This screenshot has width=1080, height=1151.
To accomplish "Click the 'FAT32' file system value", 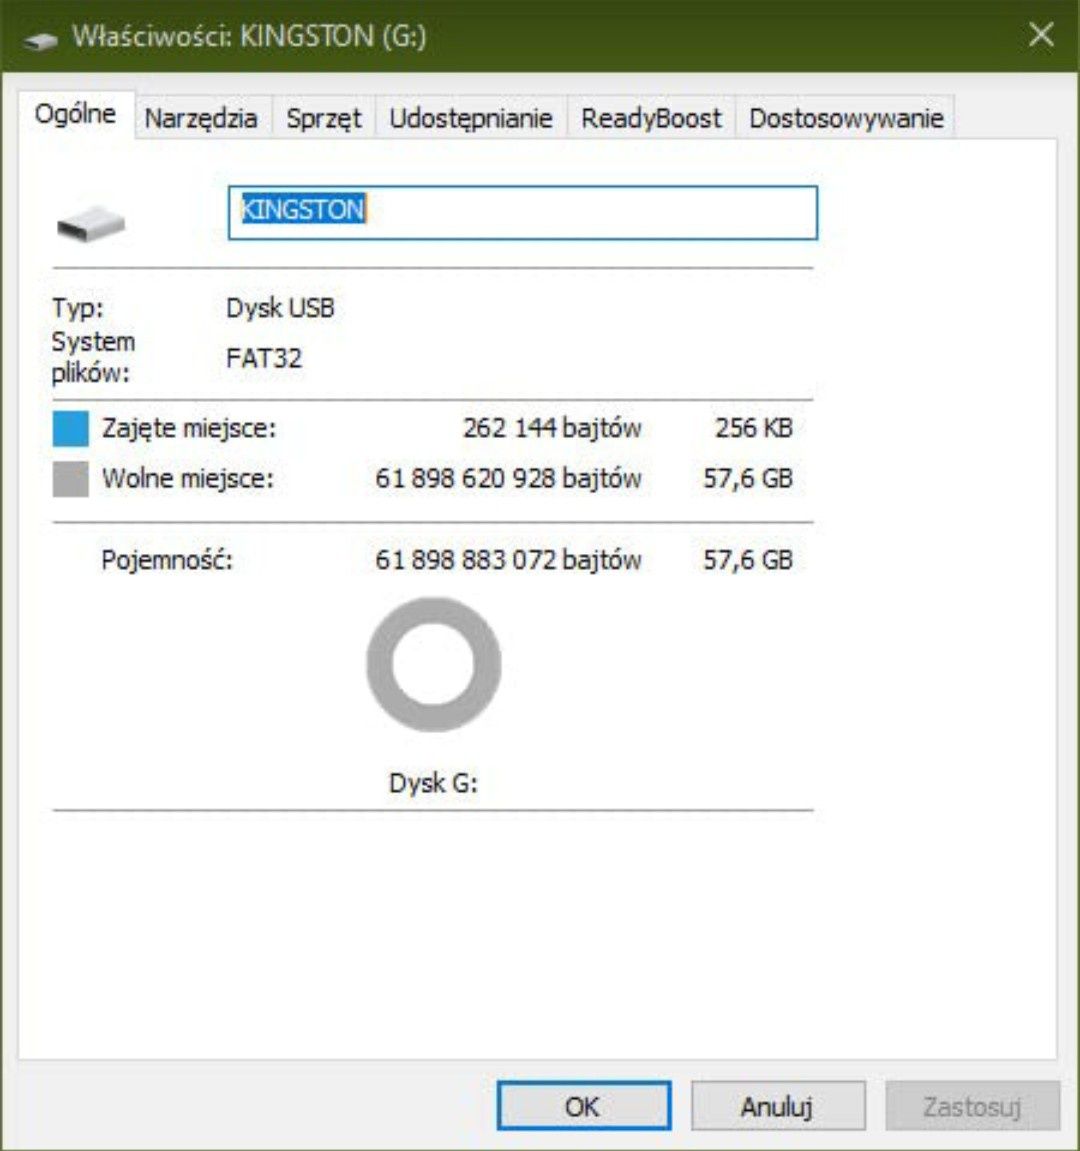I will [264, 358].
